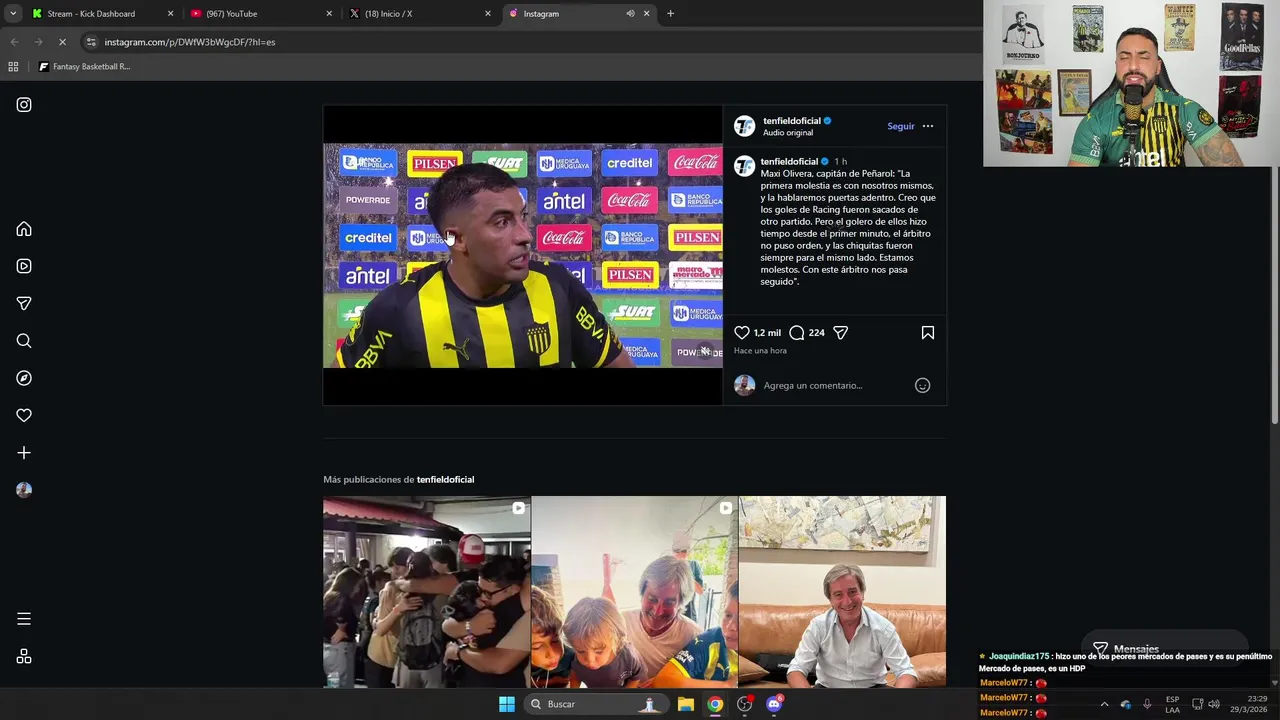Viewport: 1280px width, 720px height.
Task: Add a comment input field
Action: tap(834, 385)
